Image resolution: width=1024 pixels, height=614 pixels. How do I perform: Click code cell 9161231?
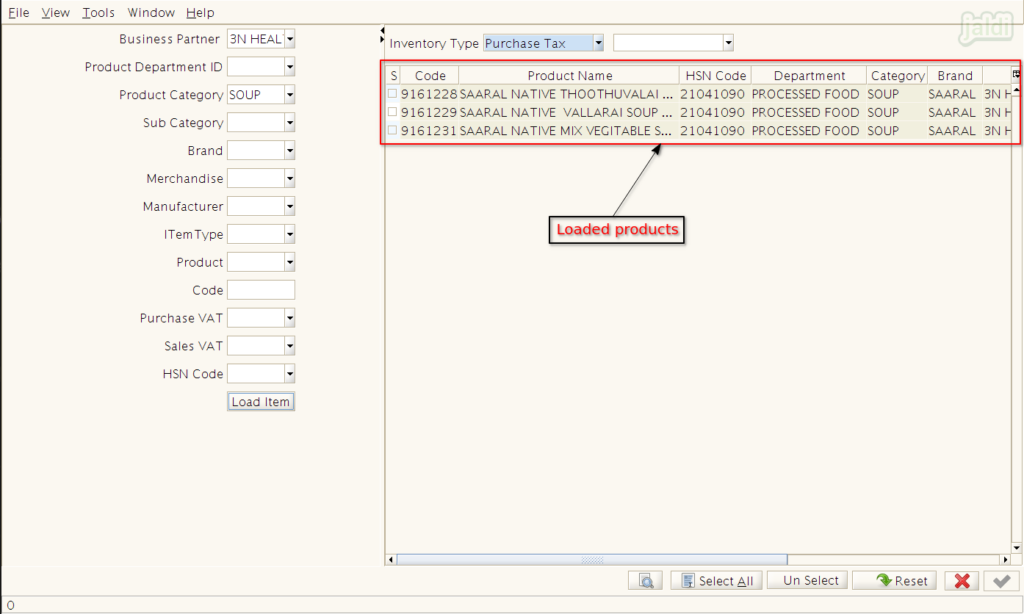tap(429, 131)
